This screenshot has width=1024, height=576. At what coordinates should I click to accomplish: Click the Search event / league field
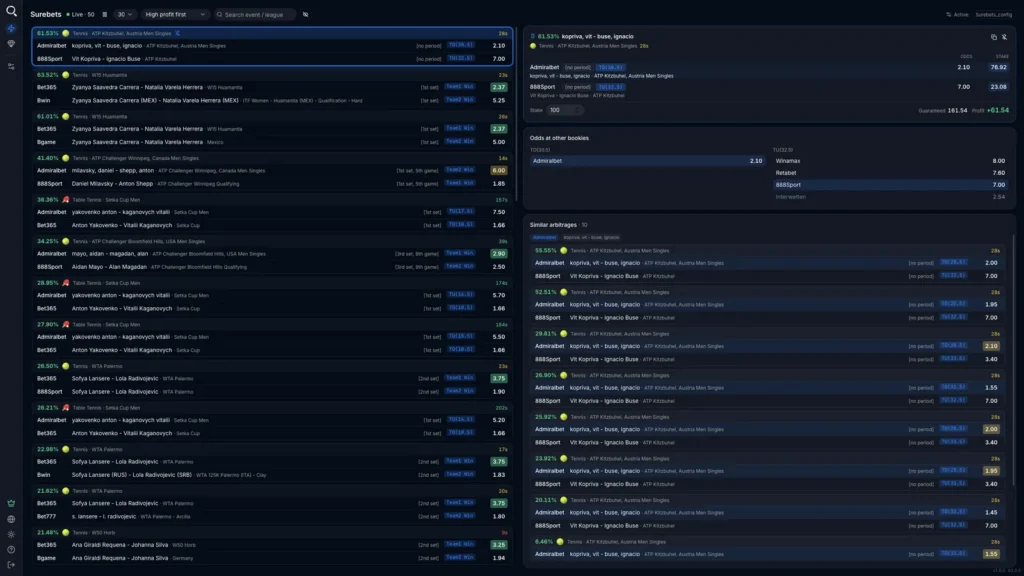point(253,14)
